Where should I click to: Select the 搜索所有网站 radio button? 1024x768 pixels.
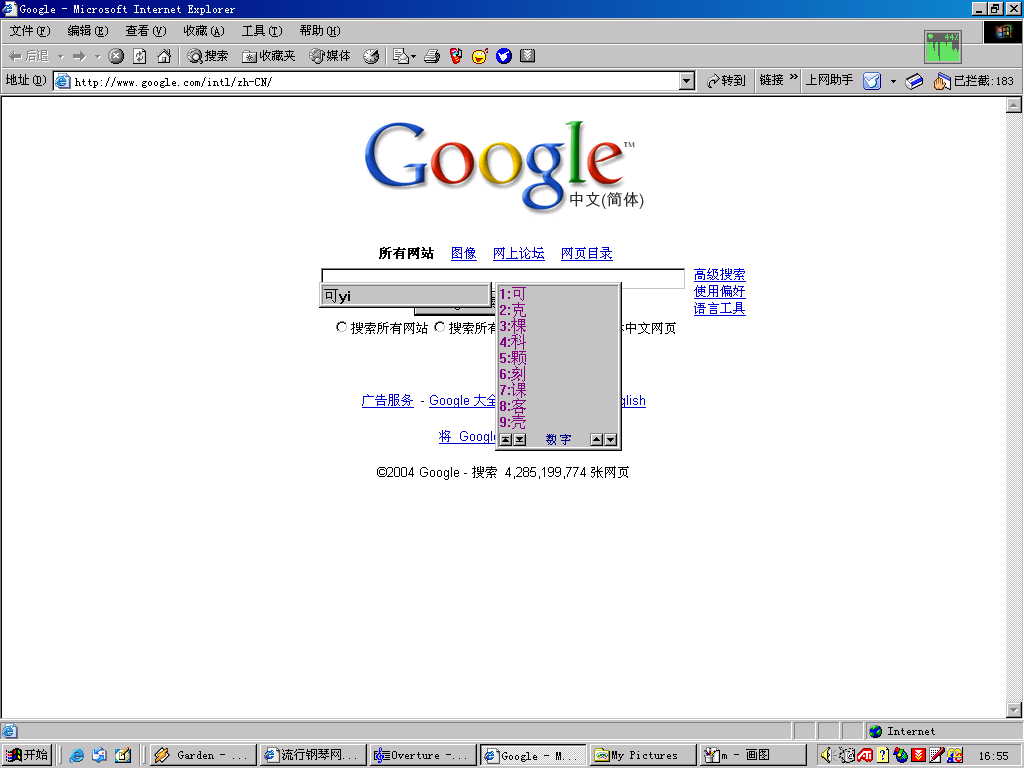click(341, 327)
